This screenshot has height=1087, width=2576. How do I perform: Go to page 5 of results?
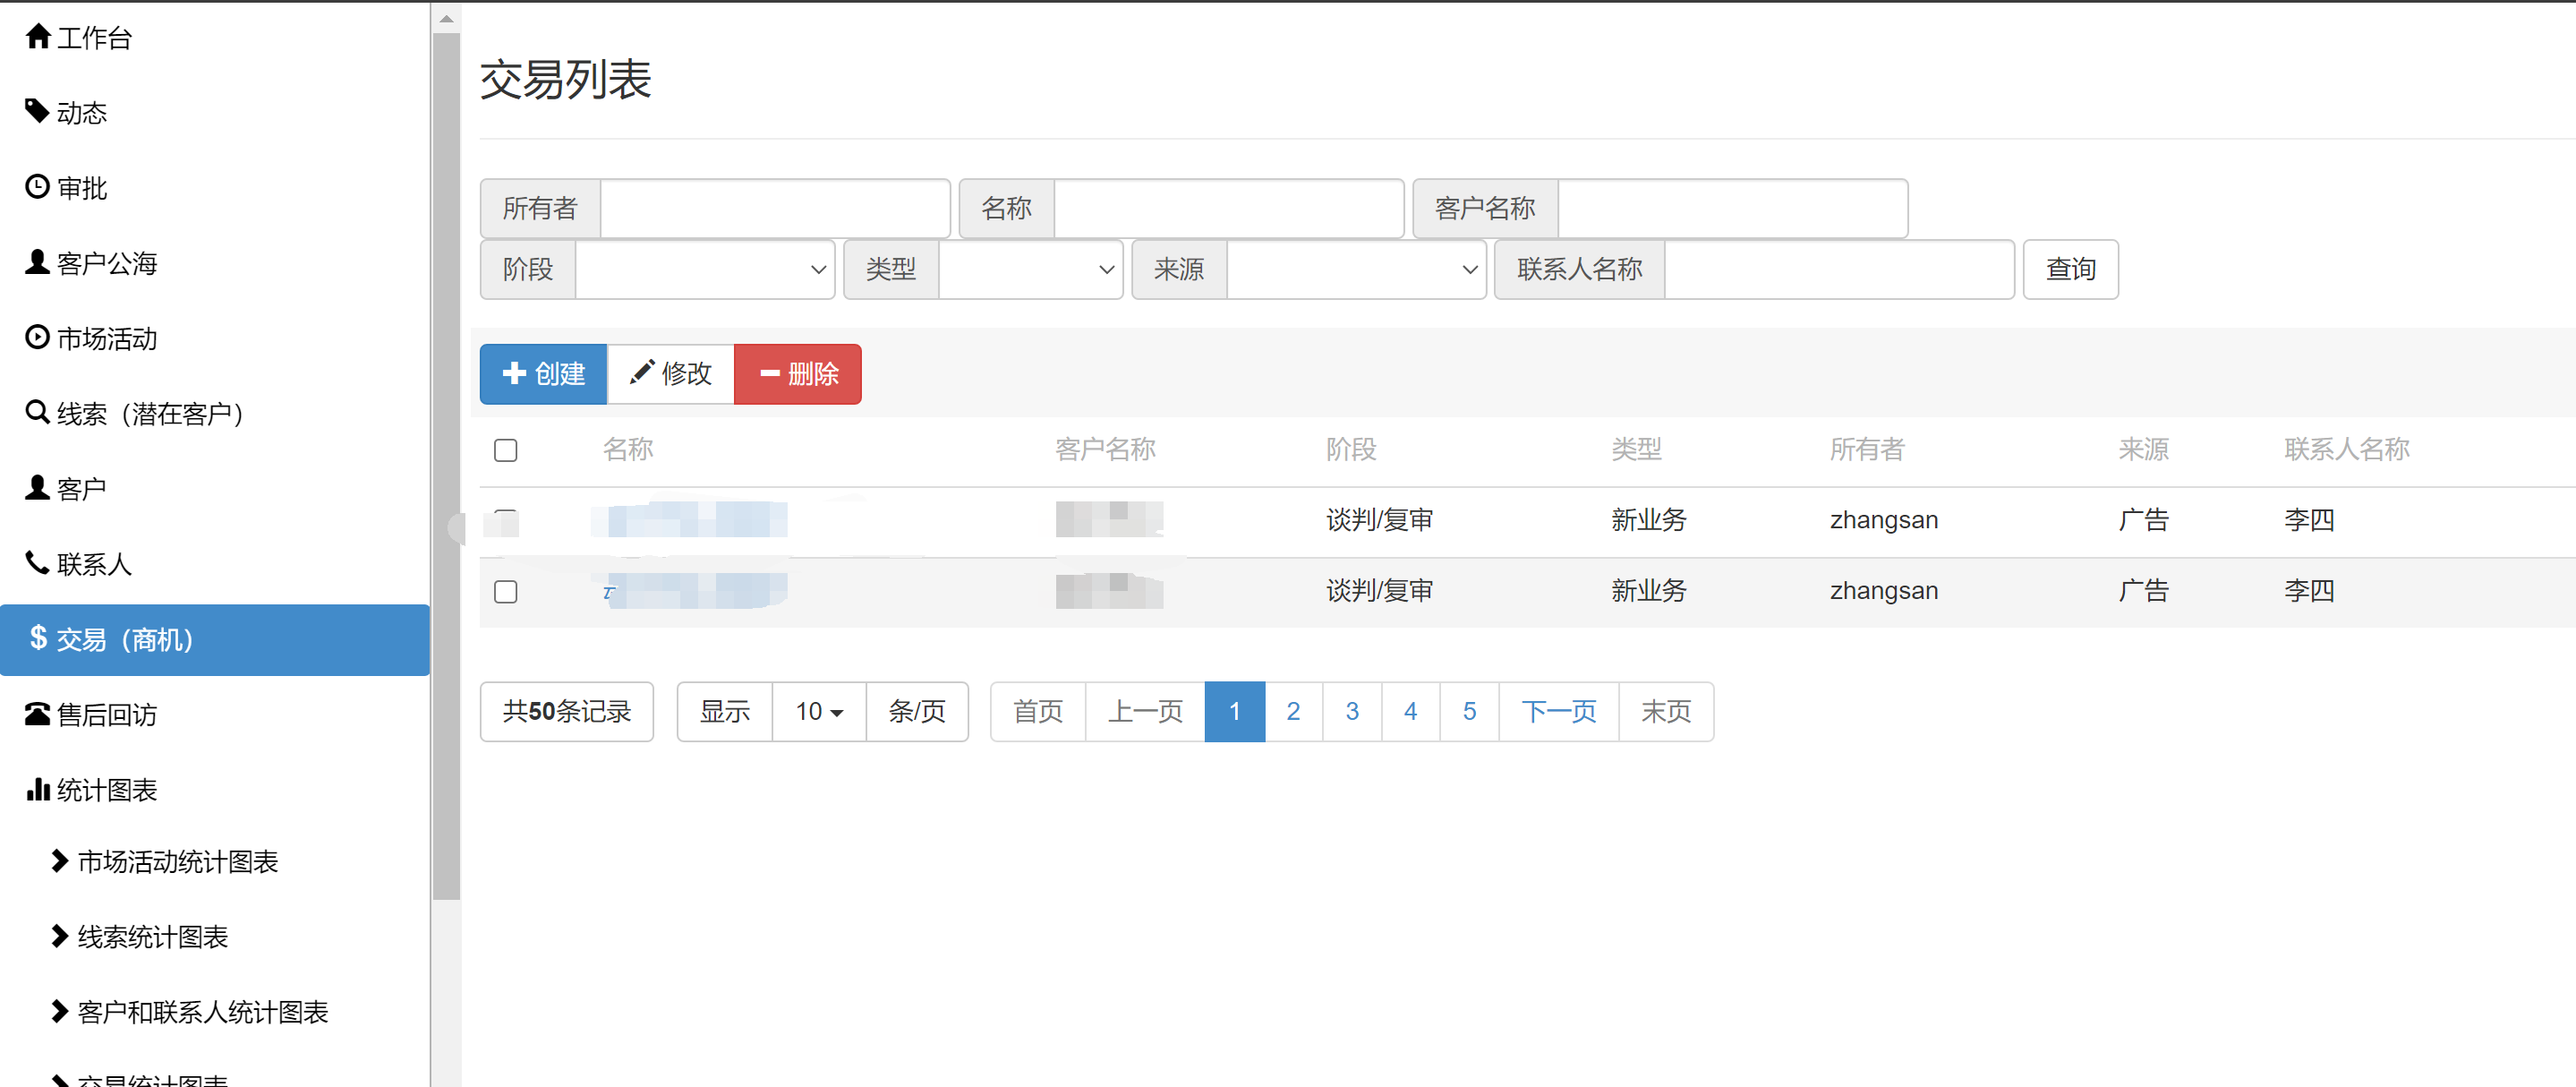pyautogui.click(x=1469, y=711)
